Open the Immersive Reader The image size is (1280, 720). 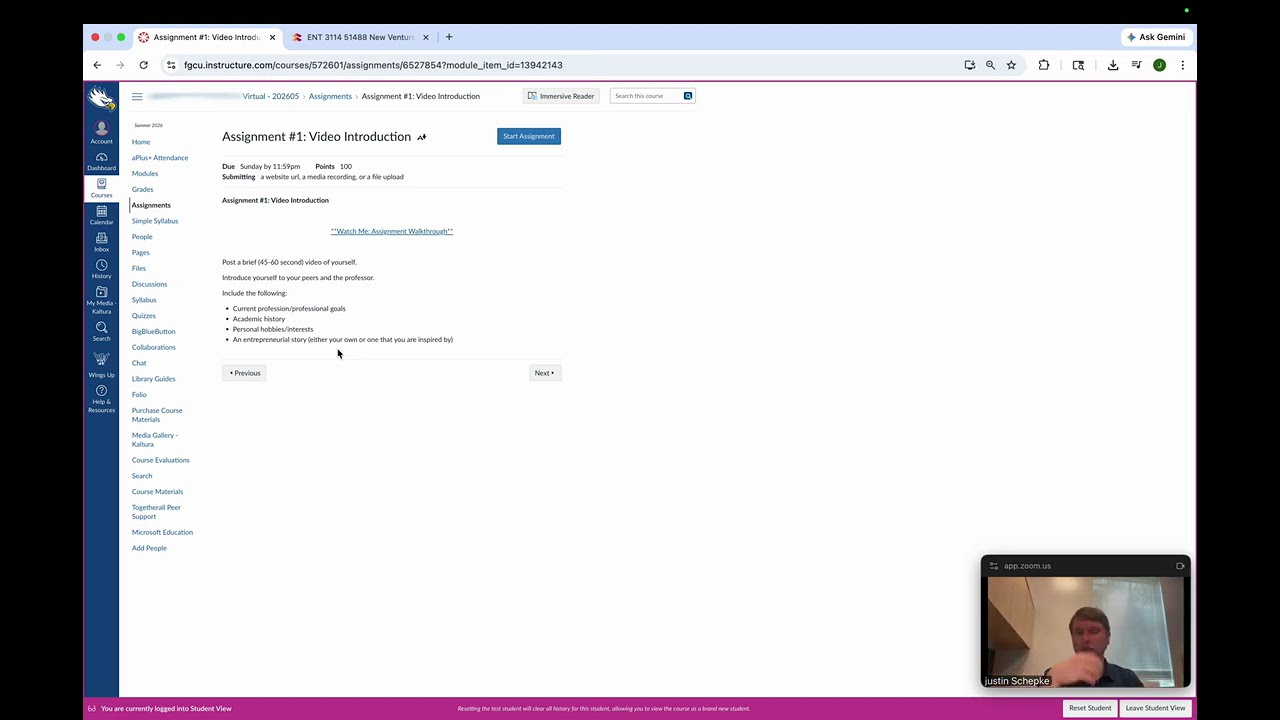(x=561, y=96)
